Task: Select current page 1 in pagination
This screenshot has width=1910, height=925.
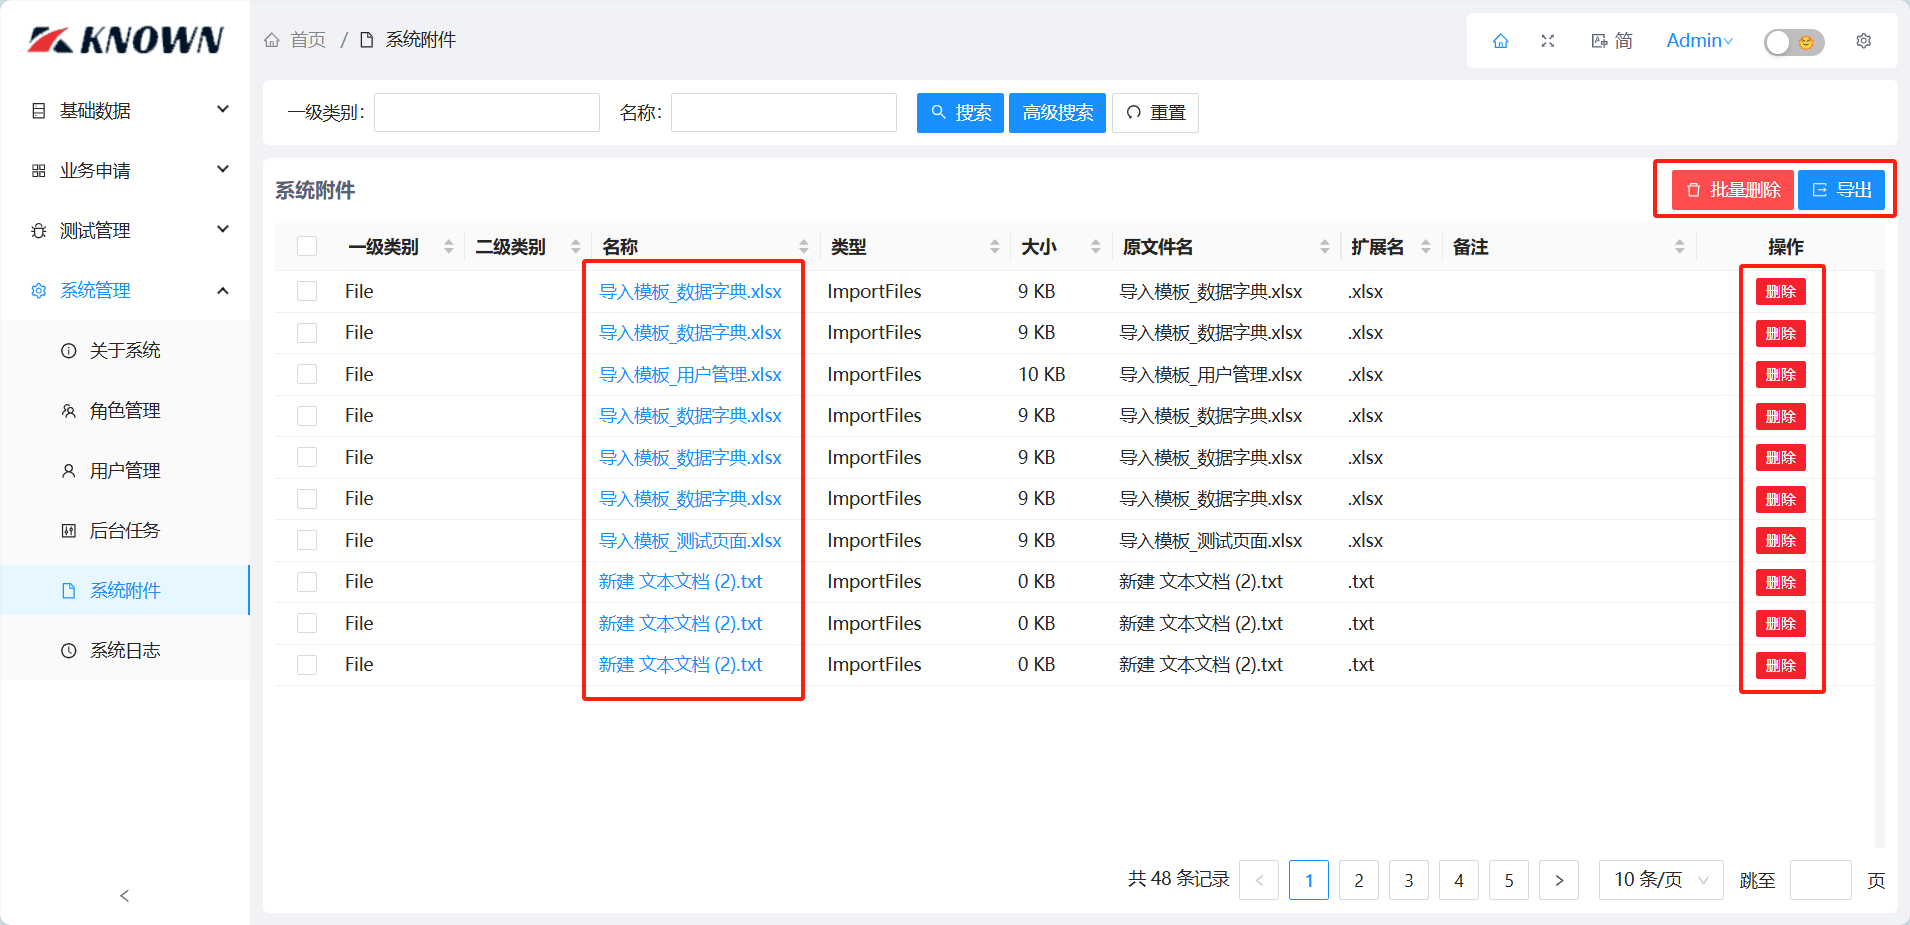Action: tap(1309, 880)
